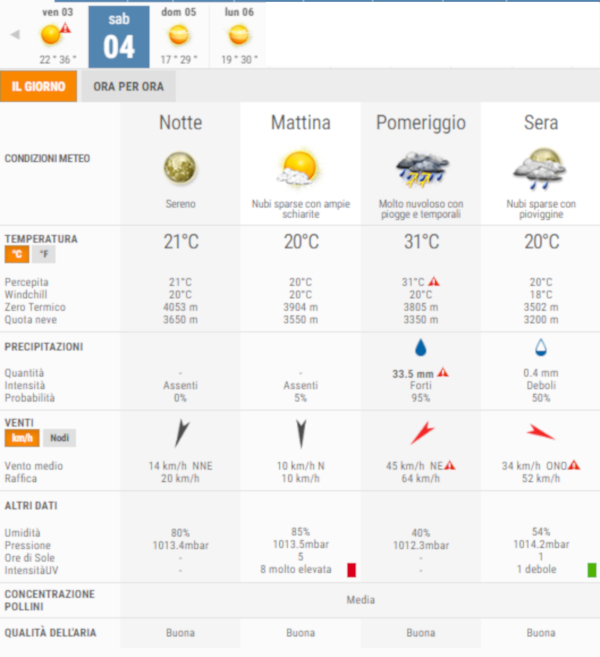Click the QUALITÀ DELL'ARIA row label
The image size is (600, 657).
pos(50,633)
